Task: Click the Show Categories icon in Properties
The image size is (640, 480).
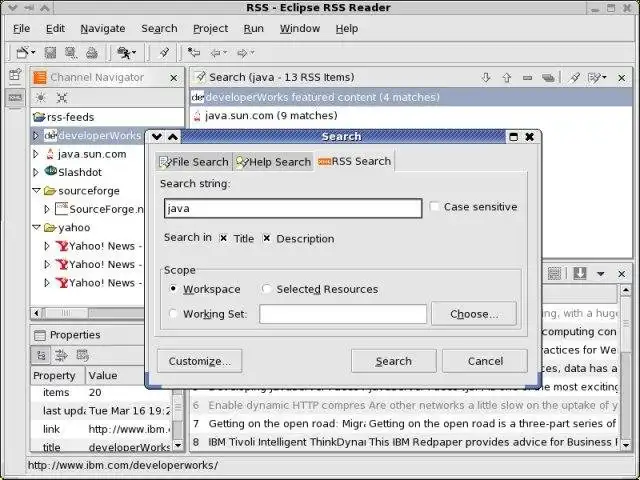Action: click(x=41, y=356)
